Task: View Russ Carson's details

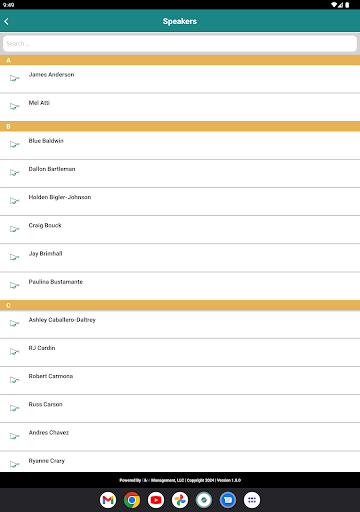Action: (x=180, y=409)
